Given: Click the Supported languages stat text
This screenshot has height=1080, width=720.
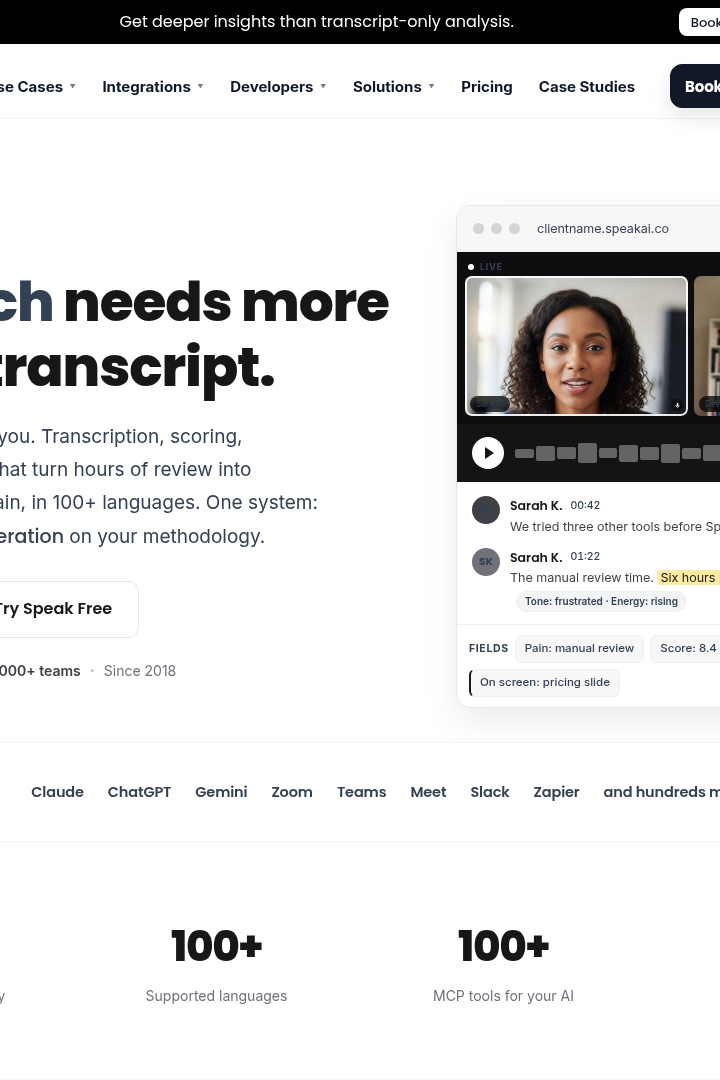Looking at the screenshot, I should [216, 996].
